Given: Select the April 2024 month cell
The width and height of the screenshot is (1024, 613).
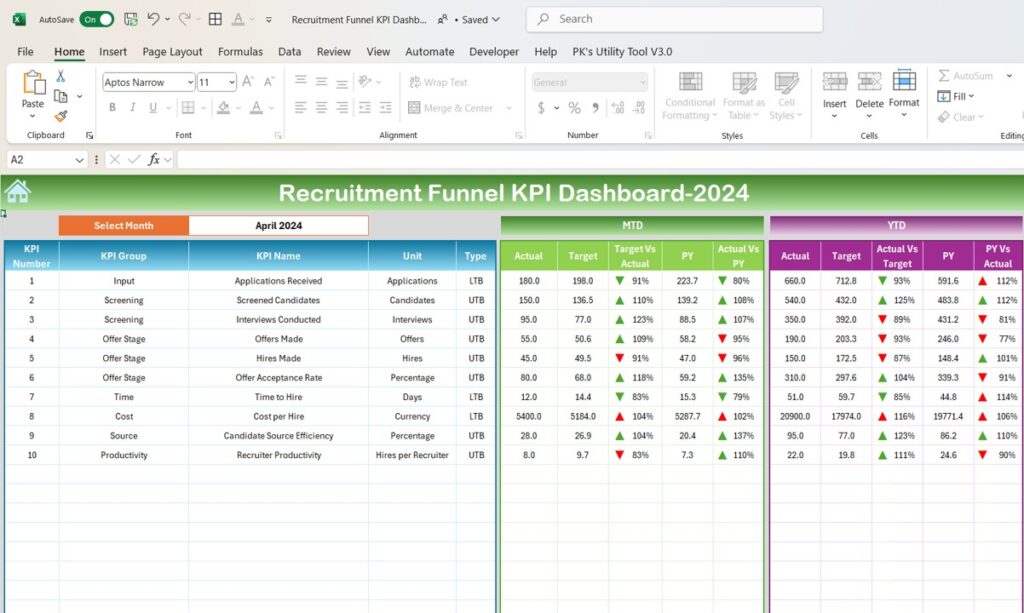Looking at the screenshot, I should (278, 225).
